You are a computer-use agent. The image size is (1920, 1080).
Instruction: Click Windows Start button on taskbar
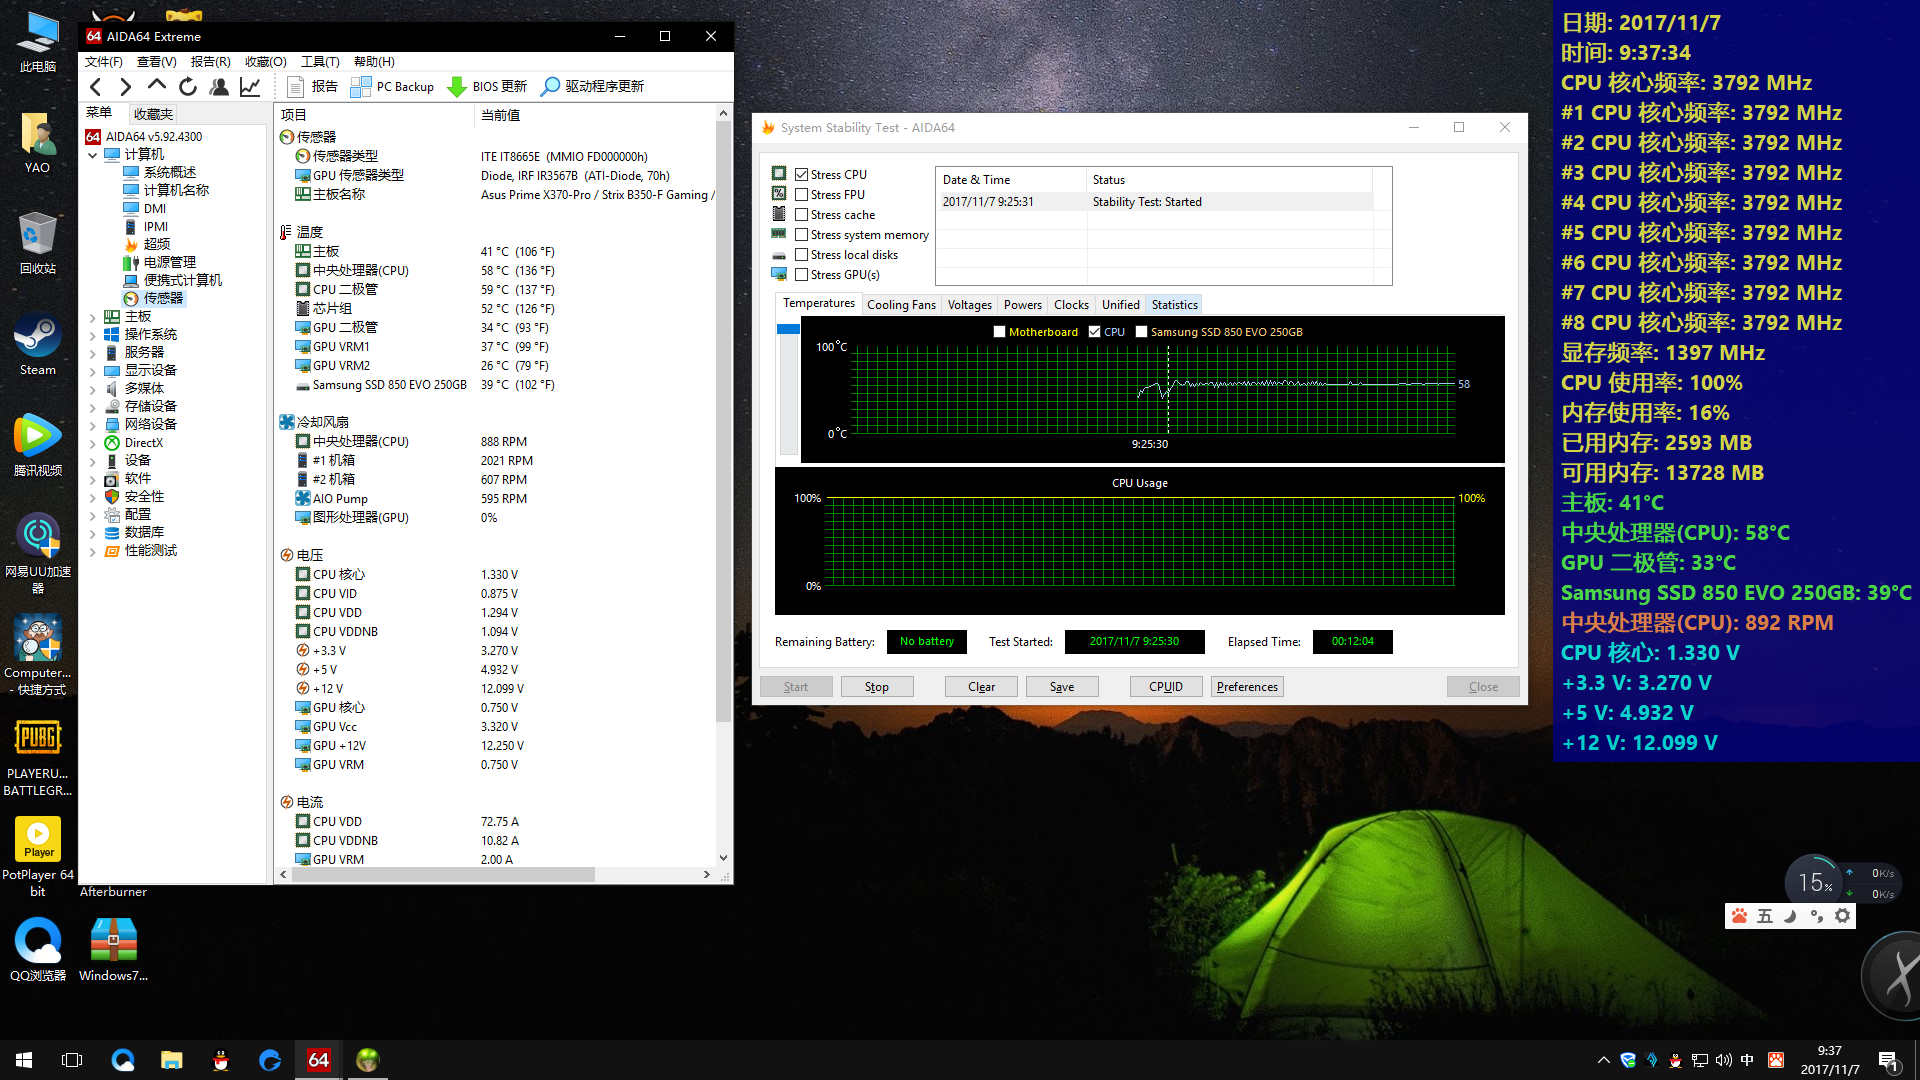(x=24, y=1060)
